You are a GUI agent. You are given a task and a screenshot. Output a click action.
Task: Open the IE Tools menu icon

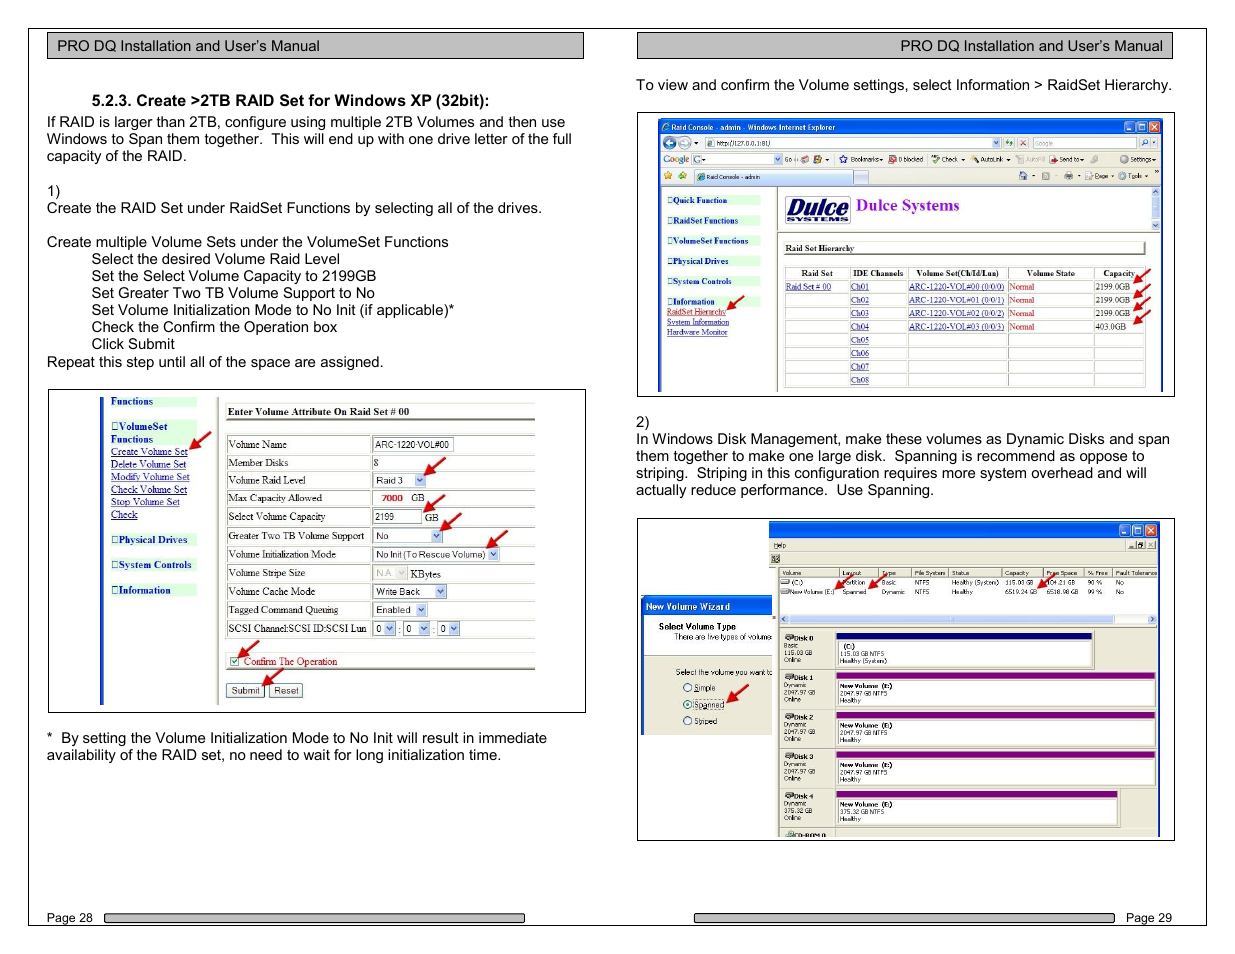[1133, 176]
